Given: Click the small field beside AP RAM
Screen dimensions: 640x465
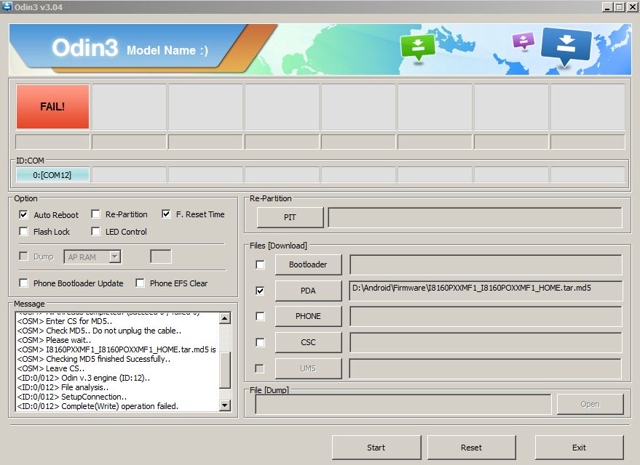Looking at the screenshot, I should point(161,257).
